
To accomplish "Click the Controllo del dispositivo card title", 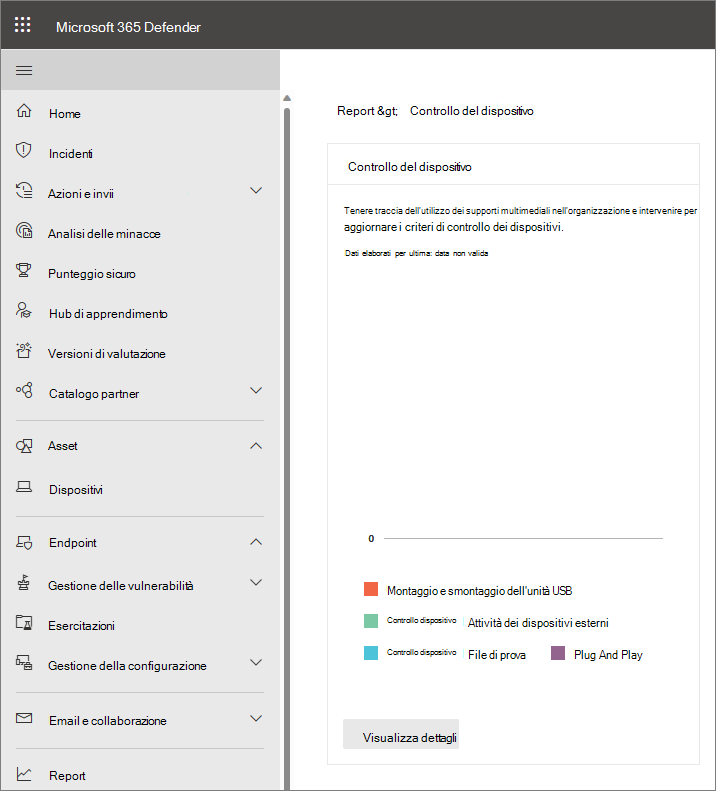I will tap(410, 167).
